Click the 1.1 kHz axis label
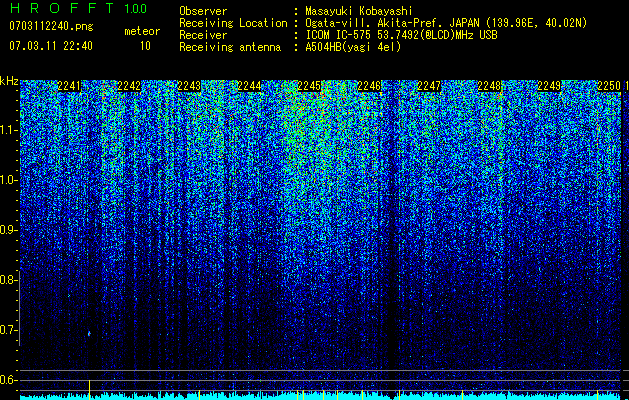Viewport: 629px width, 400px height. pos(8,130)
